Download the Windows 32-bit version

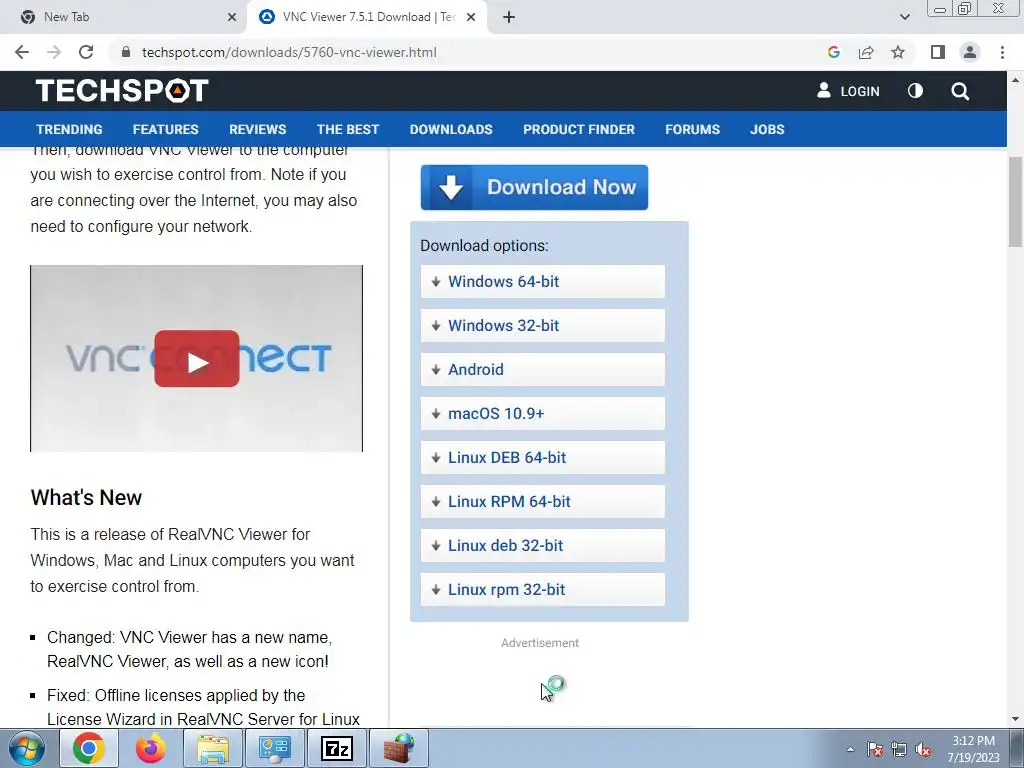[543, 325]
